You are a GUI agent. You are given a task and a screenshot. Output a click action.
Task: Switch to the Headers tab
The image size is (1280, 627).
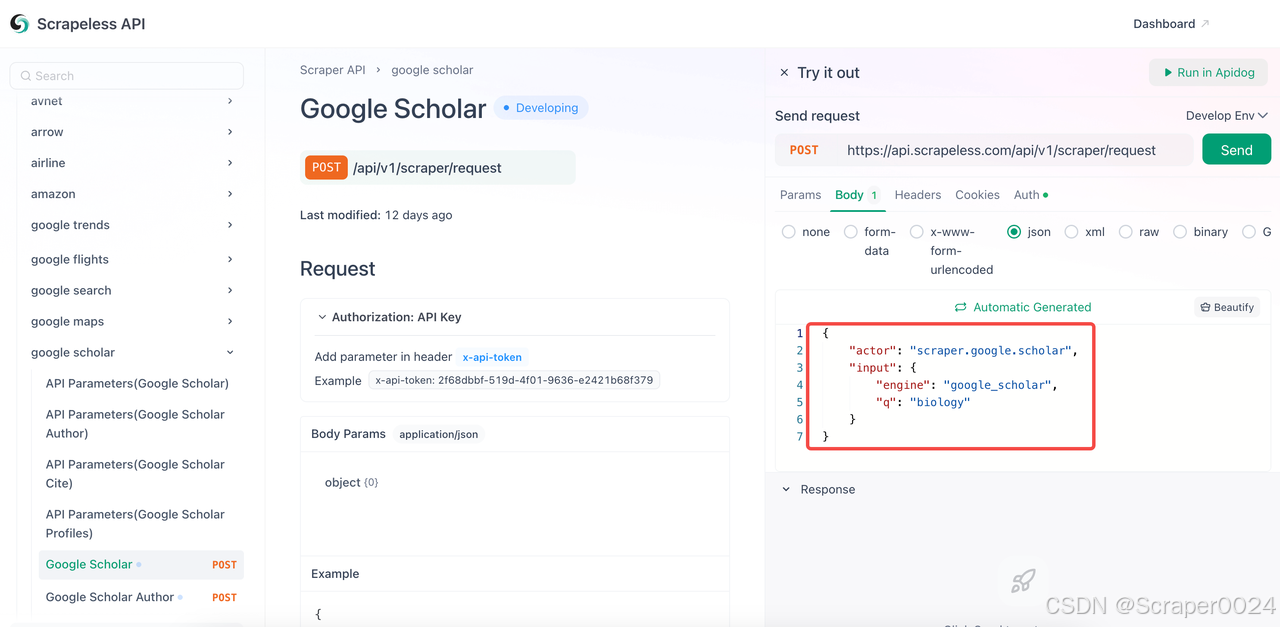(x=918, y=195)
